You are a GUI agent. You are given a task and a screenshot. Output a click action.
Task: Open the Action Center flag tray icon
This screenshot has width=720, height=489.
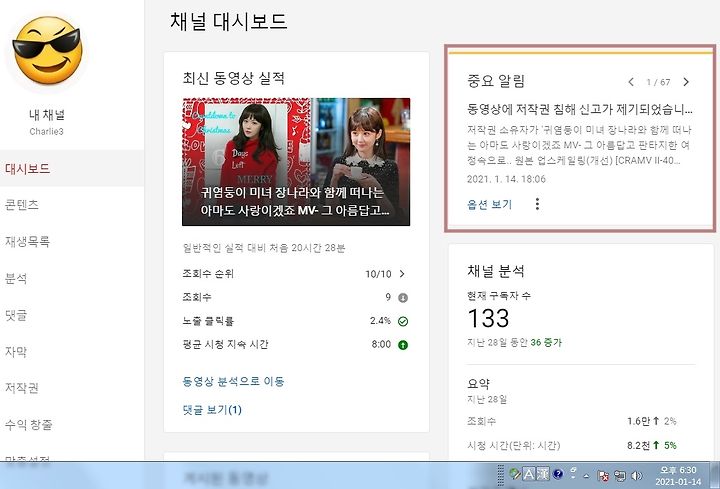point(603,476)
